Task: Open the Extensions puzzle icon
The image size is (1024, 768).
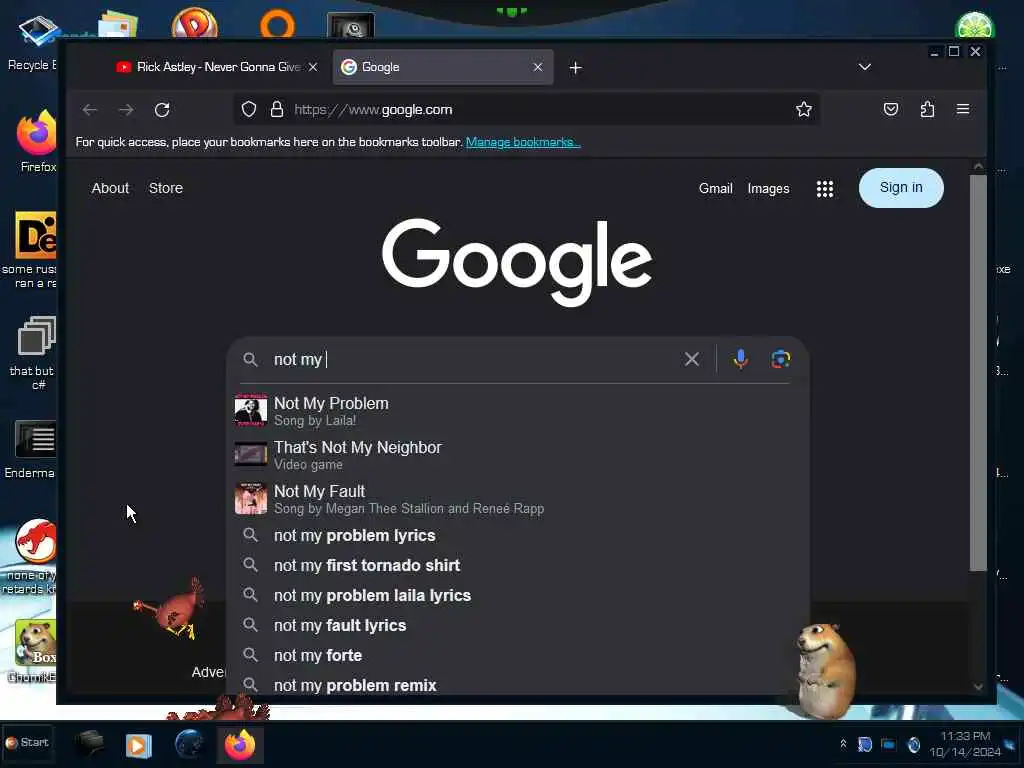Action: [x=927, y=109]
